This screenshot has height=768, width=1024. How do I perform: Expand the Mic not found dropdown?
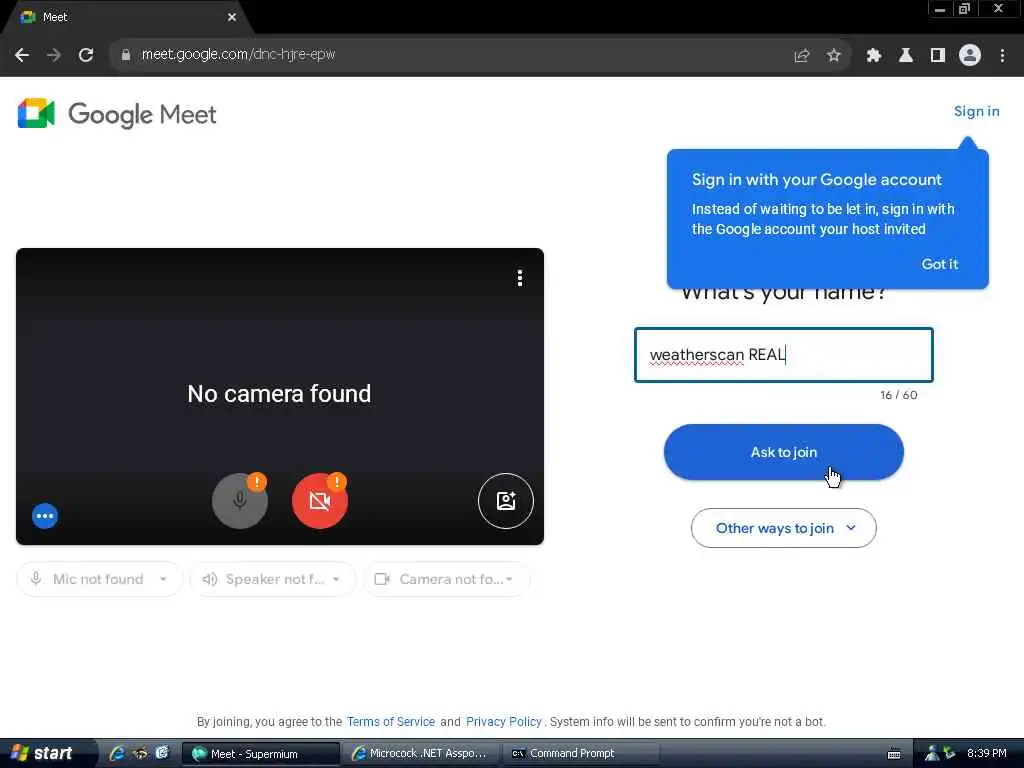point(99,579)
